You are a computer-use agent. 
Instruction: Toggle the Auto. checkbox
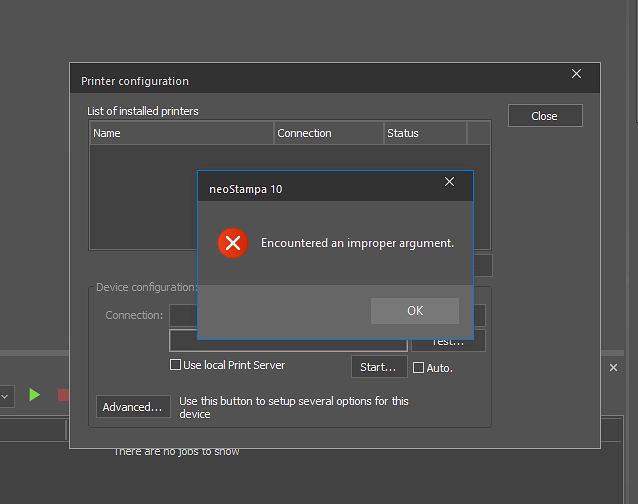[418, 368]
